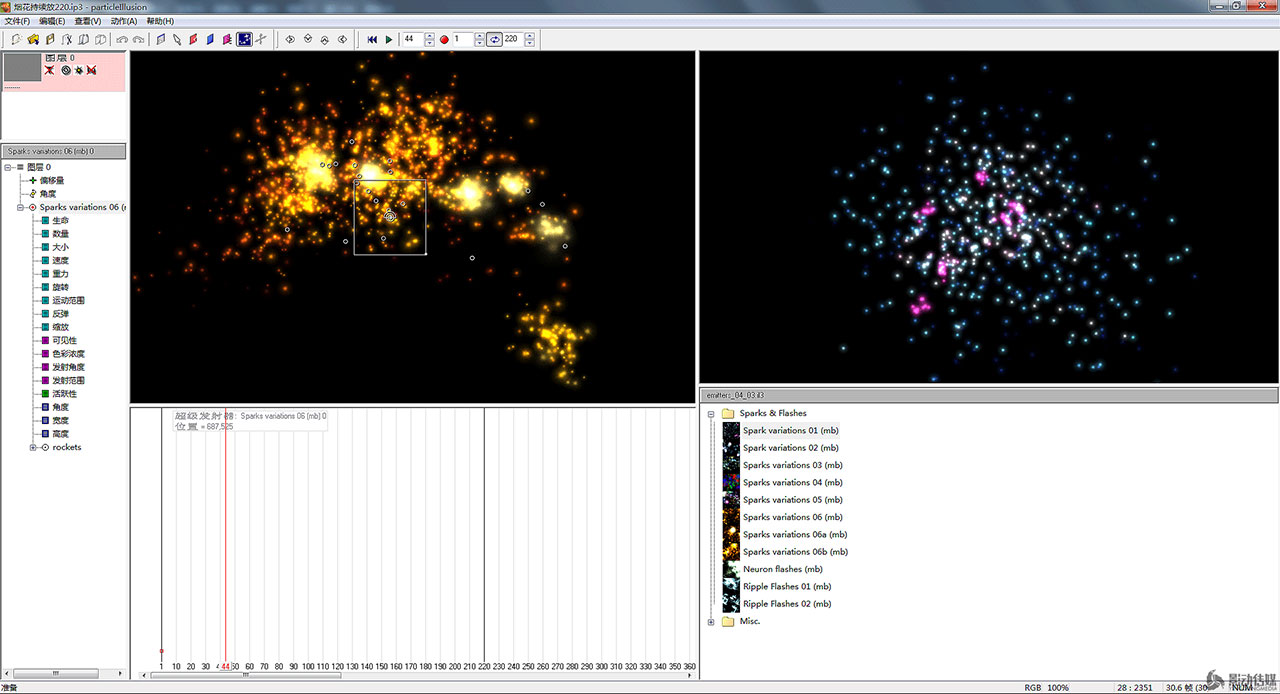Click the Sparks variations 04 thumbnail
Viewport: 1280px width, 694px height.
731,482
